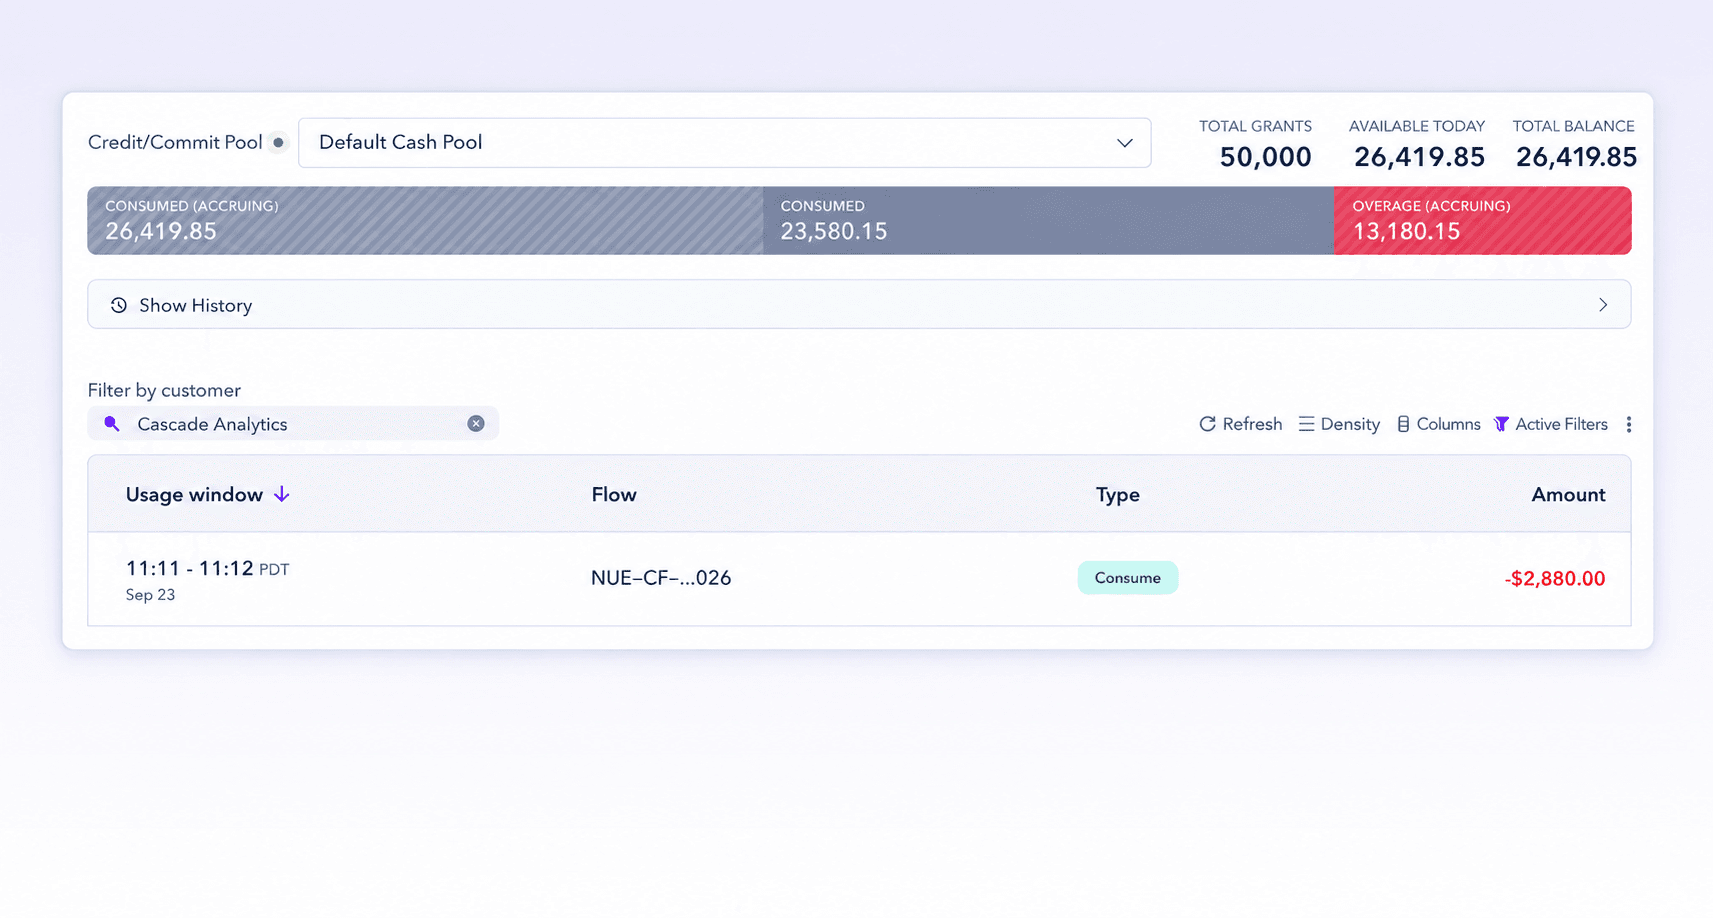The width and height of the screenshot is (1713, 918).
Task: Open the Columns chooser
Action: click(x=1438, y=424)
